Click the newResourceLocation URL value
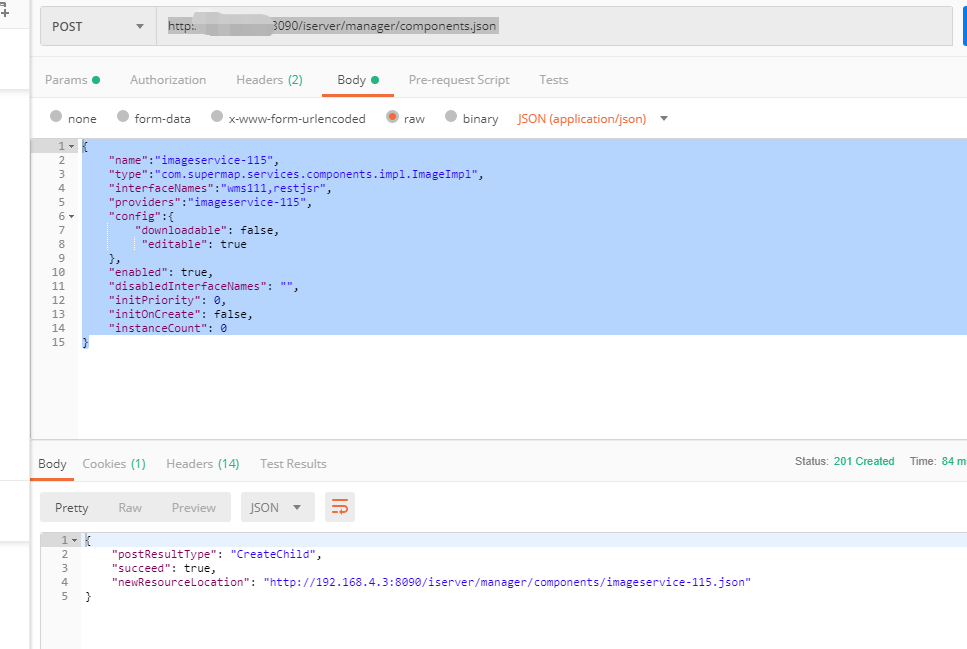 tap(507, 582)
